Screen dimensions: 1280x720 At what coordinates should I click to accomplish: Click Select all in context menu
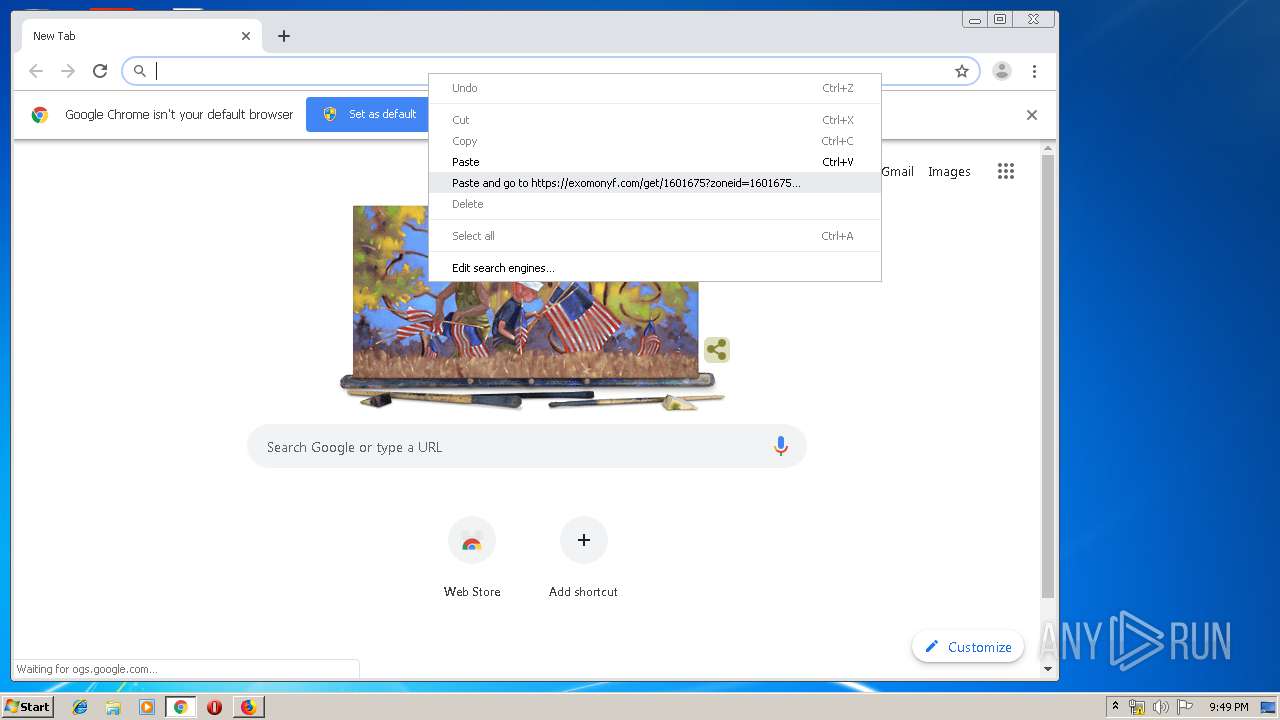pyautogui.click(x=655, y=236)
